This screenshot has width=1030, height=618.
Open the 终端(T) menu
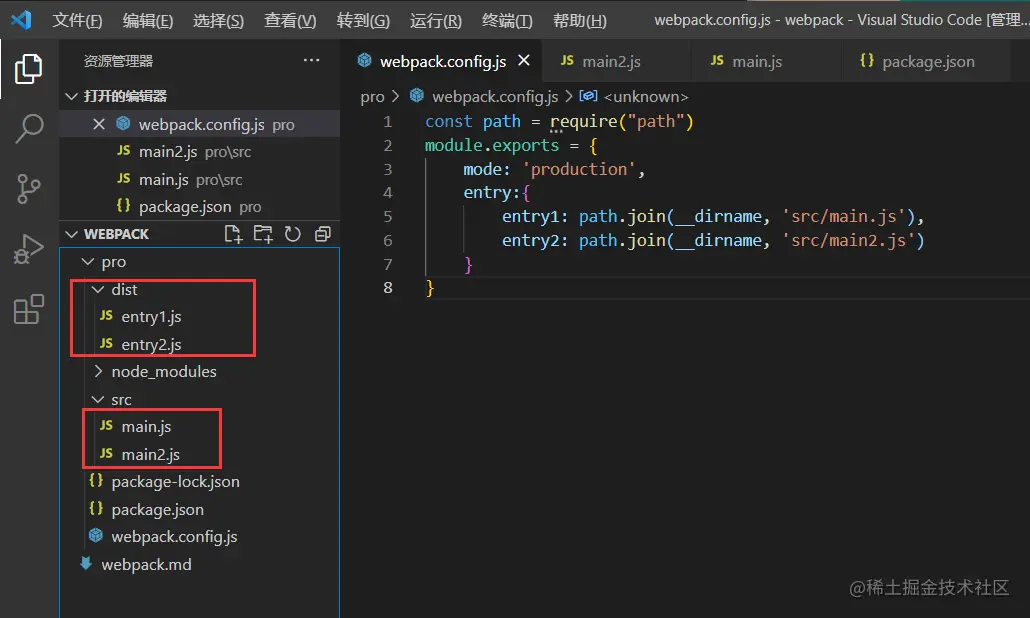point(507,20)
